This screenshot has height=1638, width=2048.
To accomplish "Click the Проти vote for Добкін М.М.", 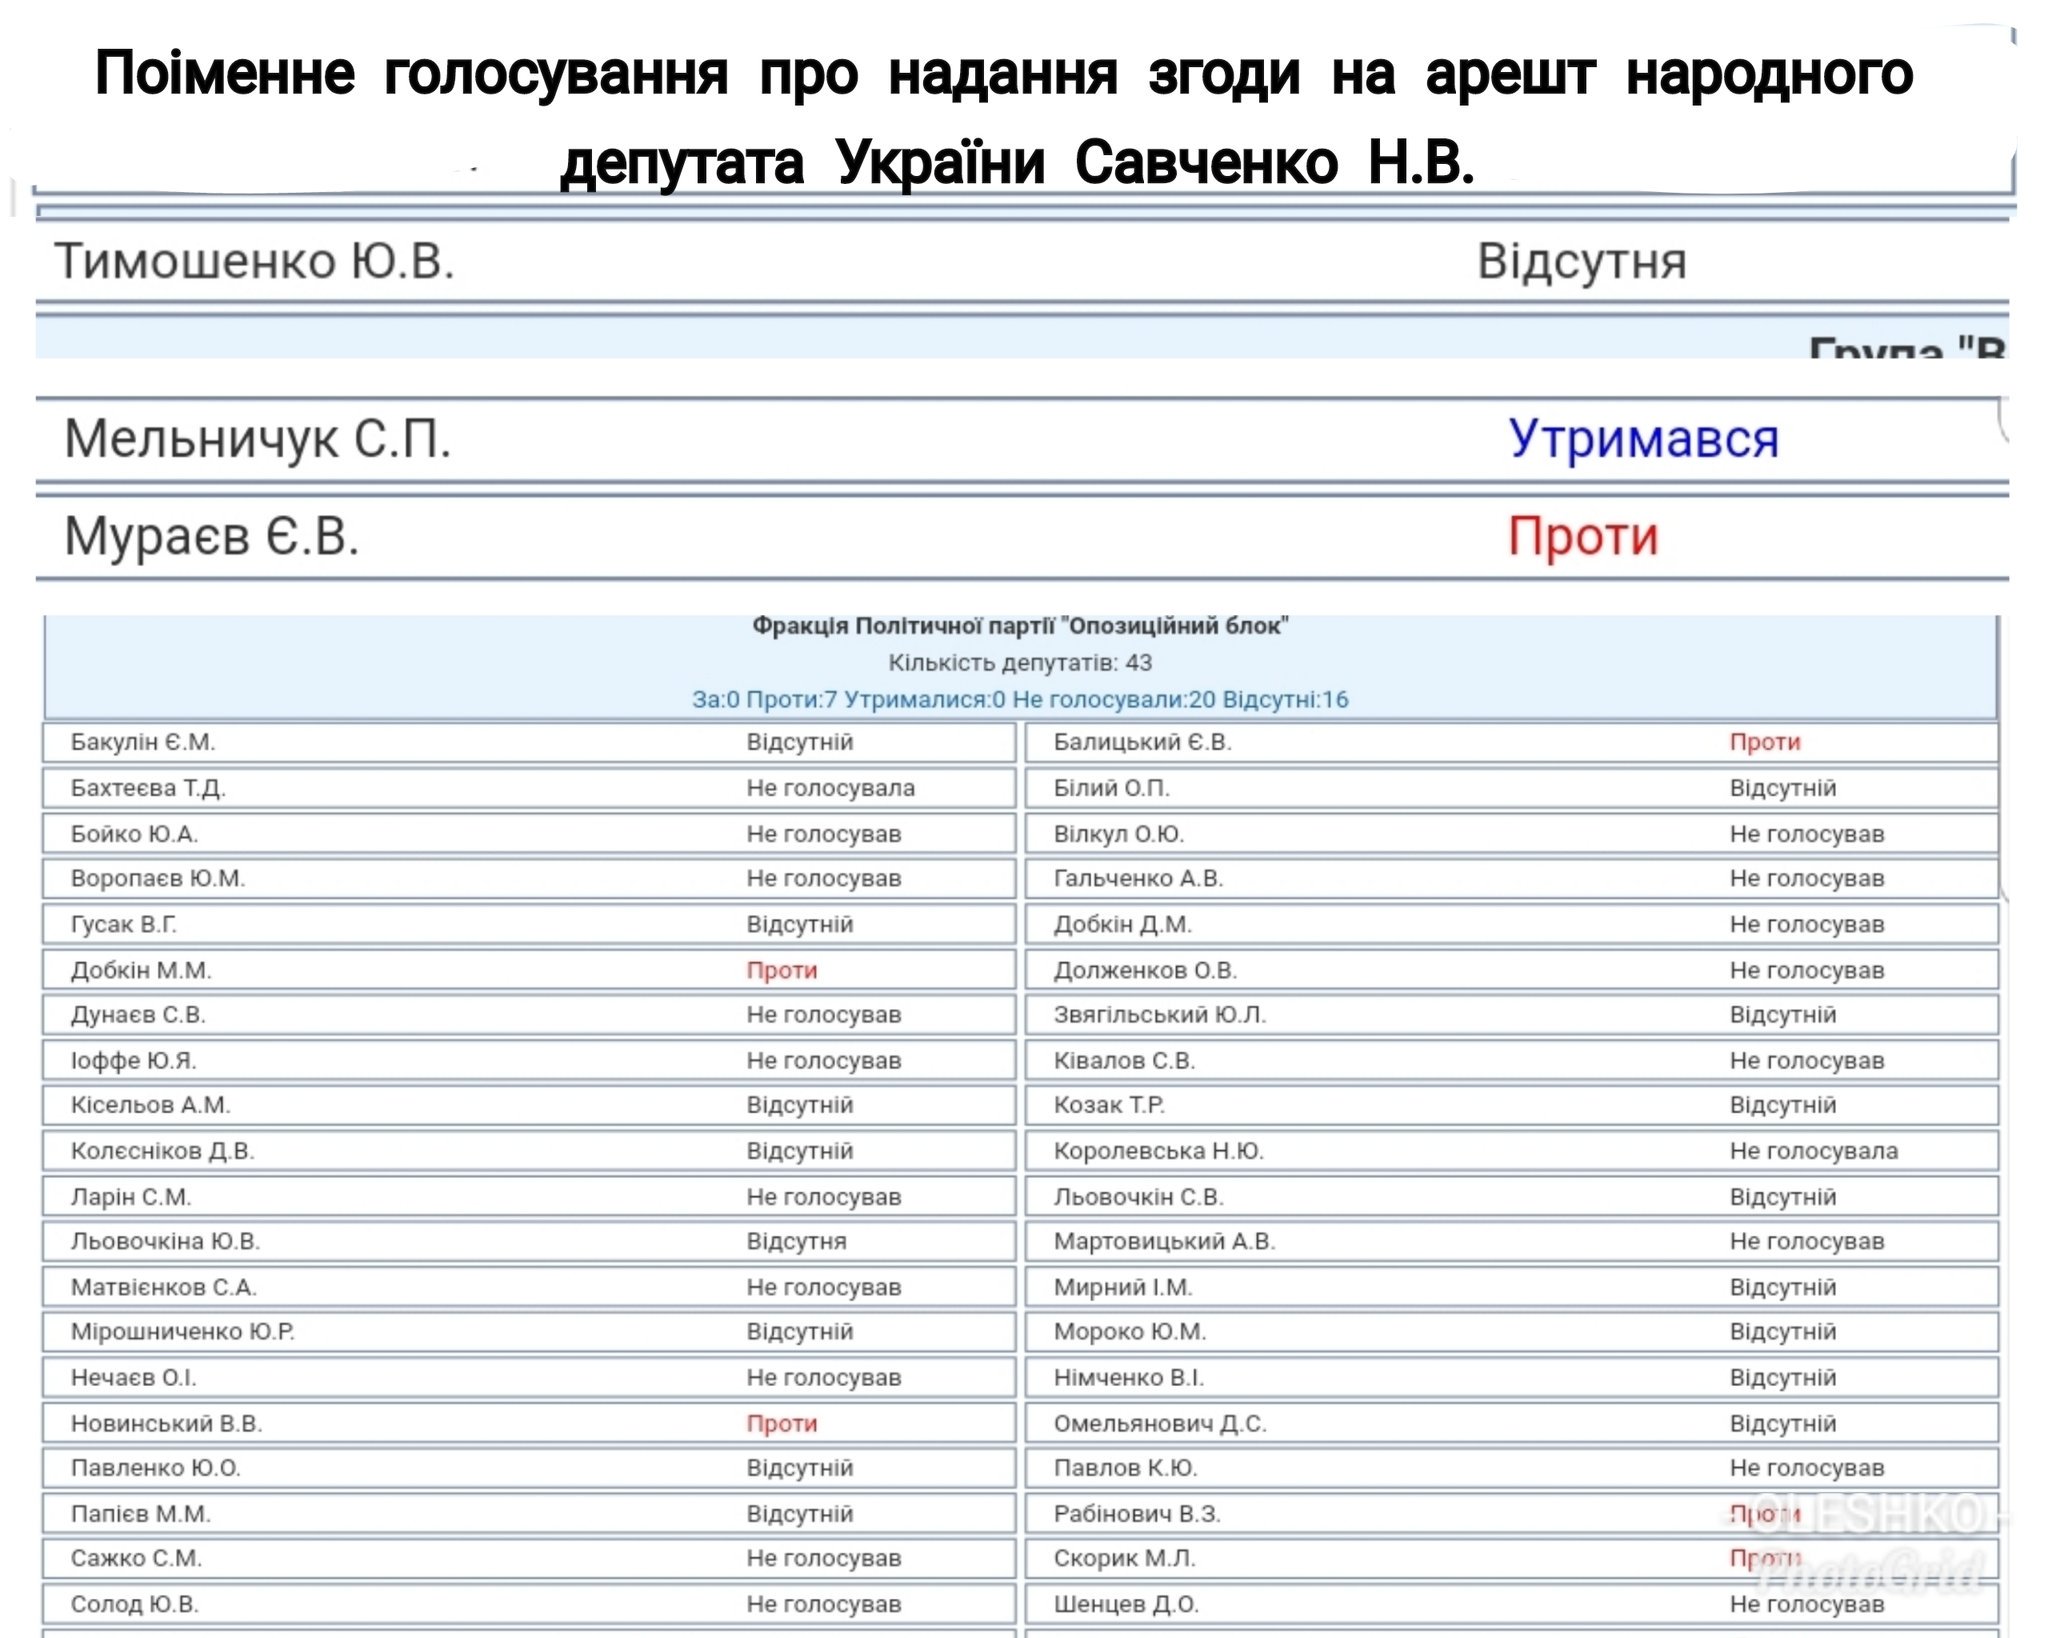I will [782, 970].
